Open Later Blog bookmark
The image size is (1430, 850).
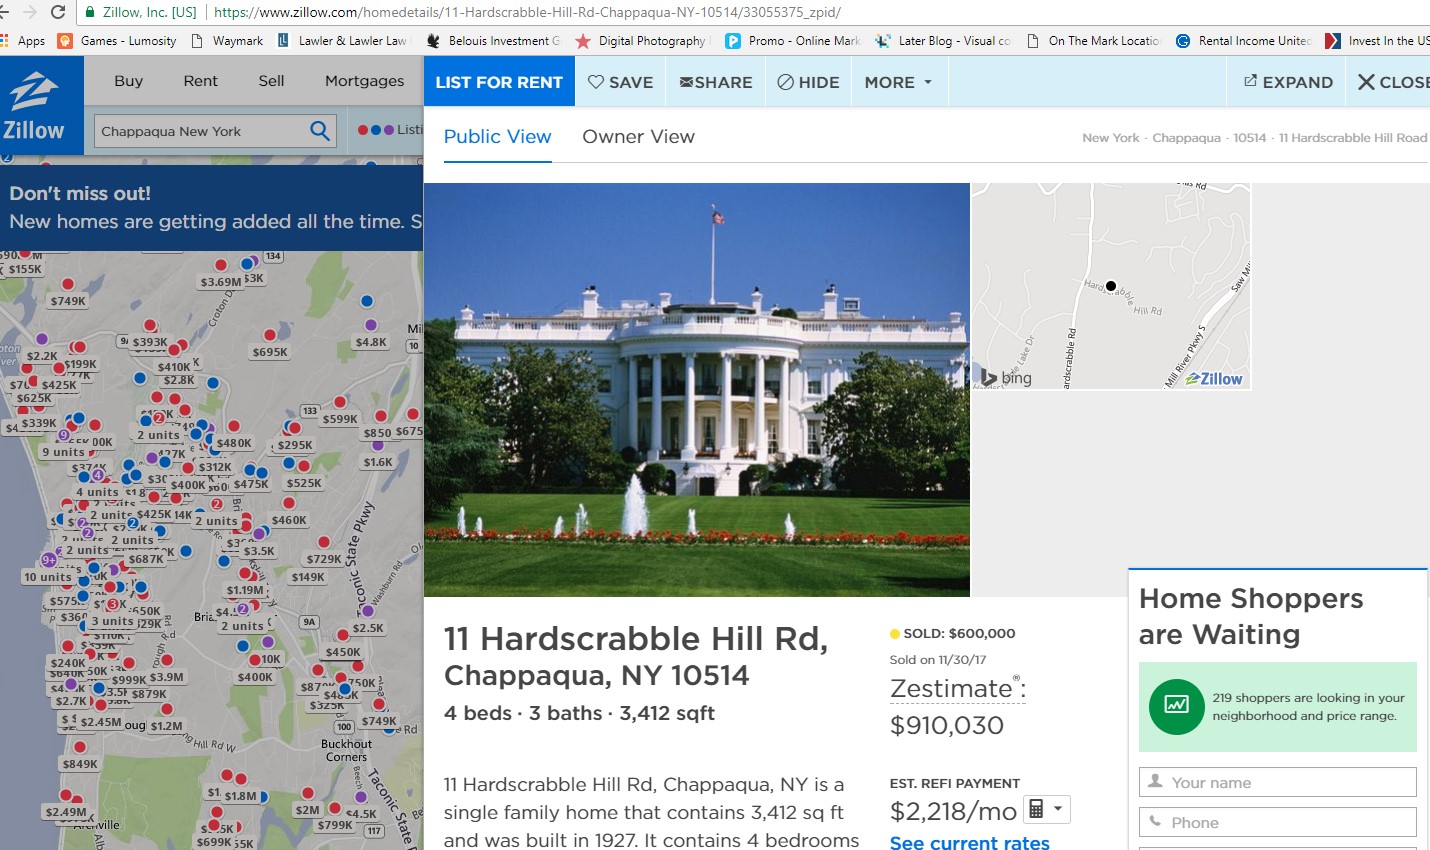tap(943, 41)
